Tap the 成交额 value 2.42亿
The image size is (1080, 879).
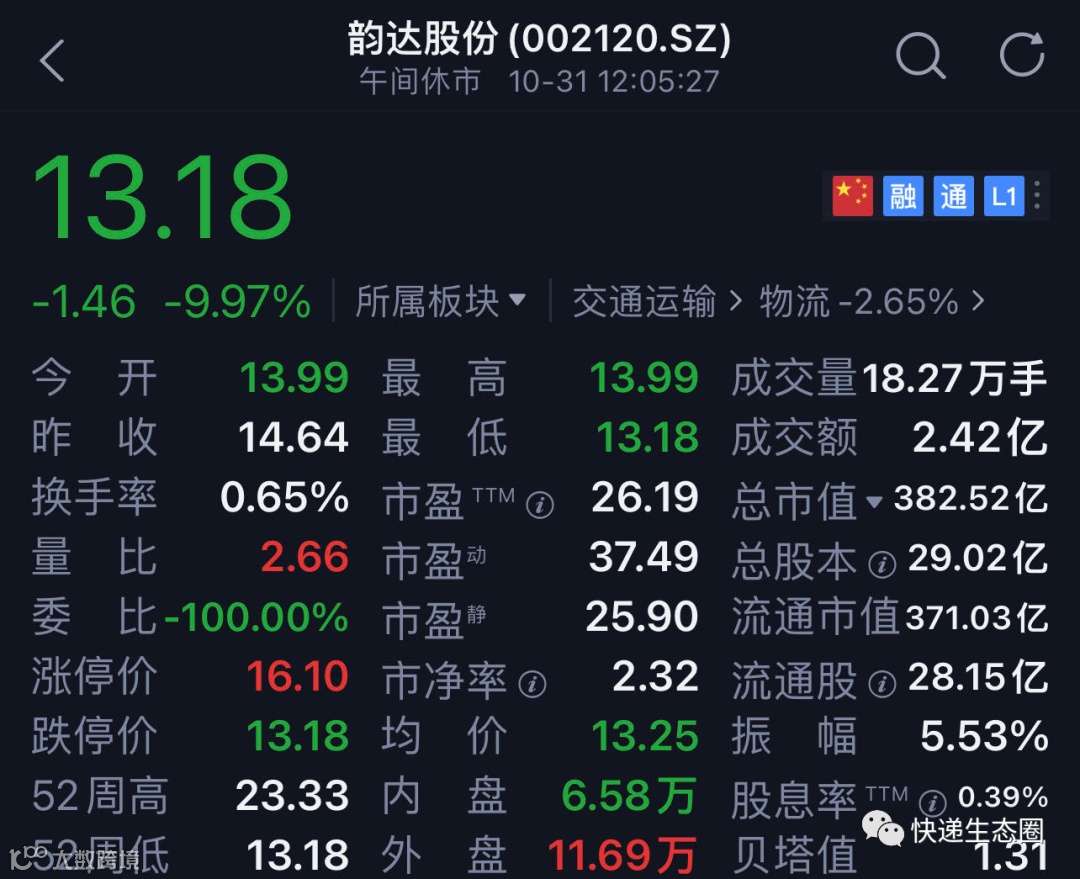click(x=980, y=437)
